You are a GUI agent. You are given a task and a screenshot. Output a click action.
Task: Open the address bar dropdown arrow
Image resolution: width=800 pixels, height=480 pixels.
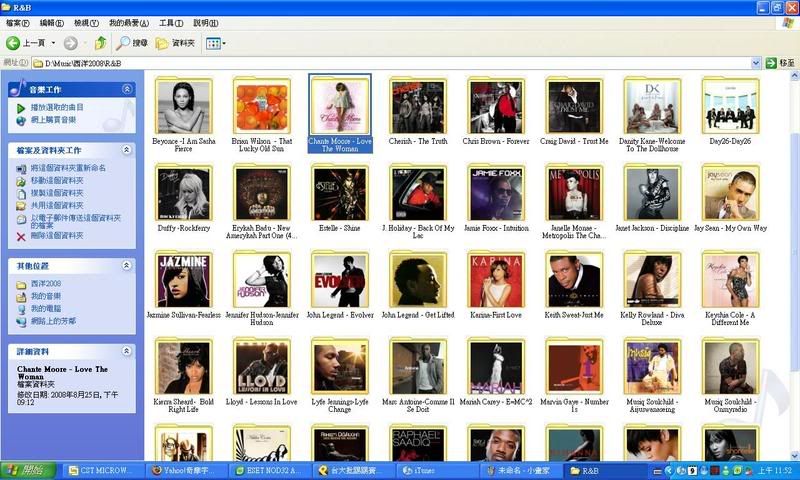coord(757,63)
